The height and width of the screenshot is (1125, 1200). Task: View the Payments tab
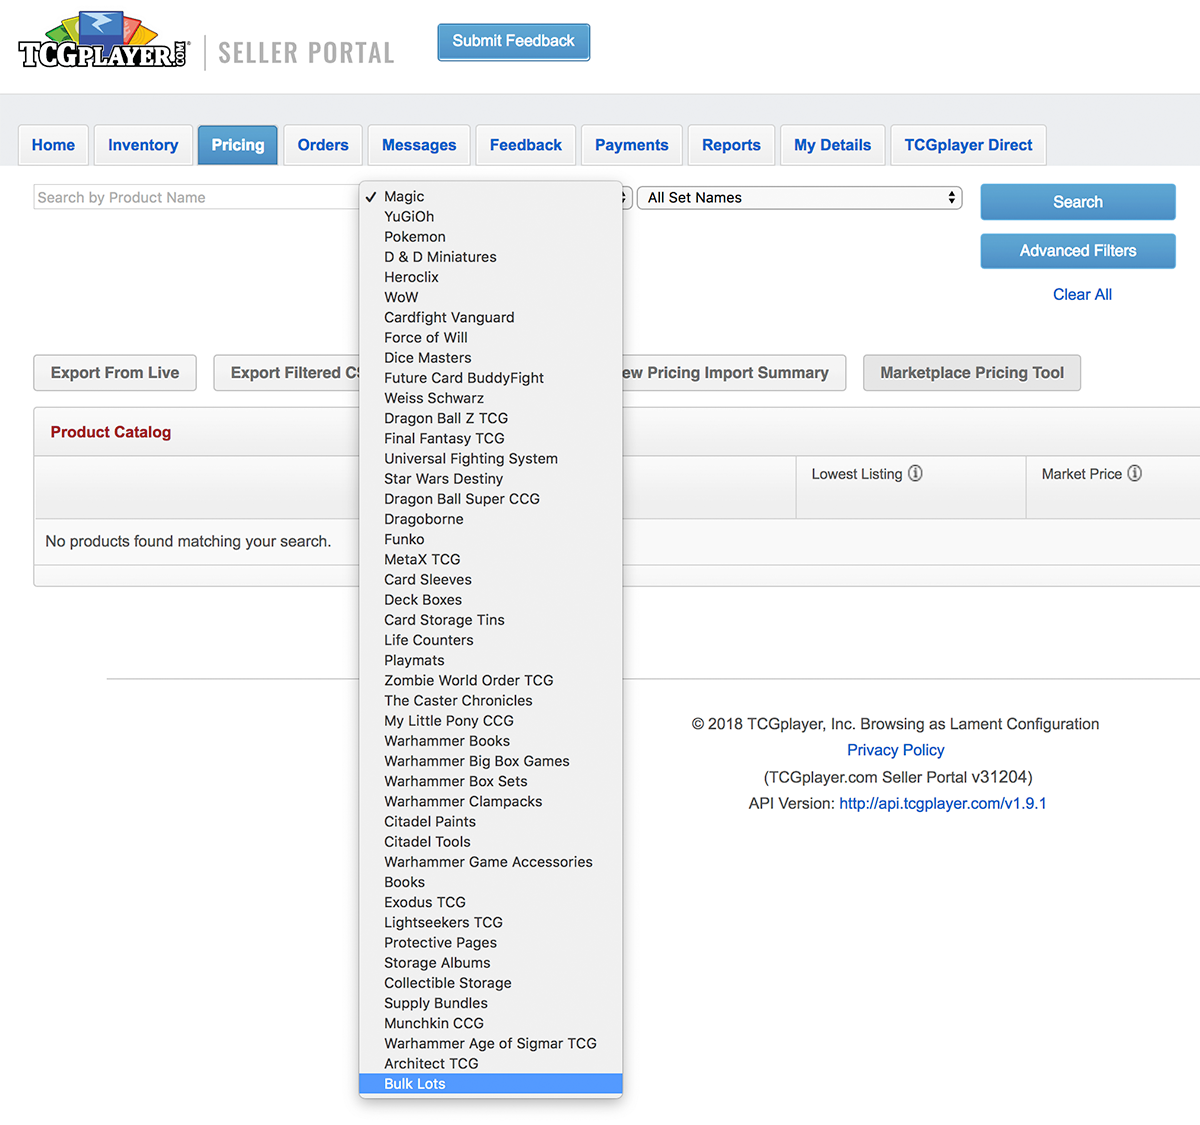tap(632, 145)
